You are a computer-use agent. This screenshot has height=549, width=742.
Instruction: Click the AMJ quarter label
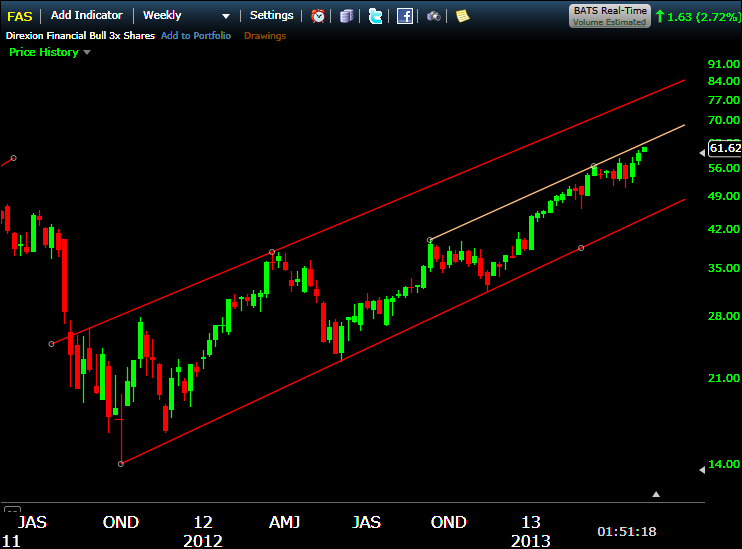[284, 522]
